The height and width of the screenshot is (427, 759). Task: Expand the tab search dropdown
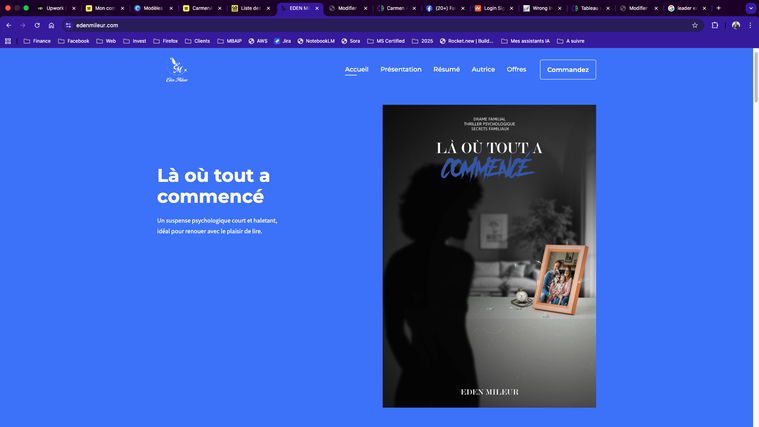coord(750,8)
